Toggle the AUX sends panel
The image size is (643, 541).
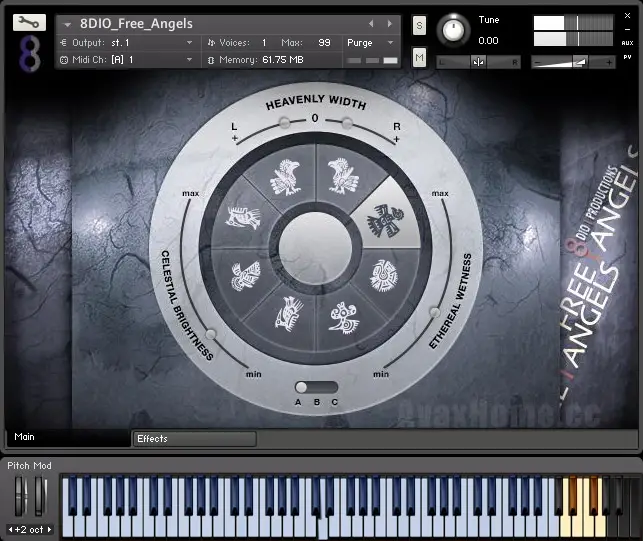click(627, 43)
